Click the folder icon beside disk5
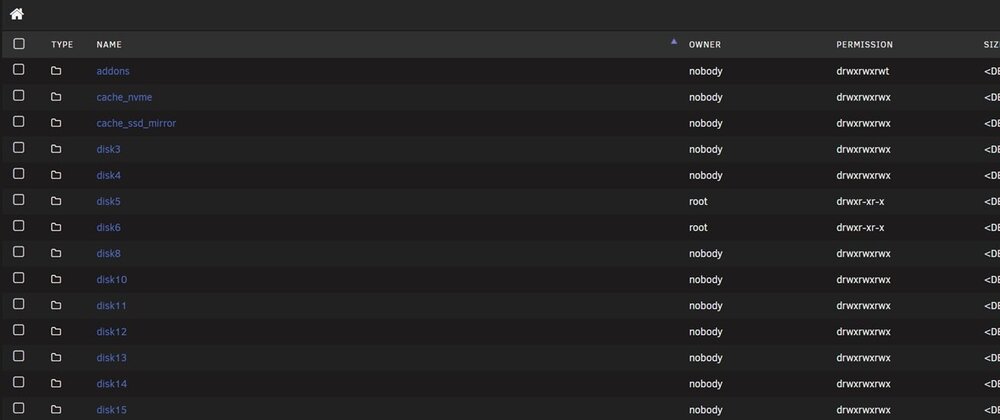The image size is (1000, 420). pos(56,201)
